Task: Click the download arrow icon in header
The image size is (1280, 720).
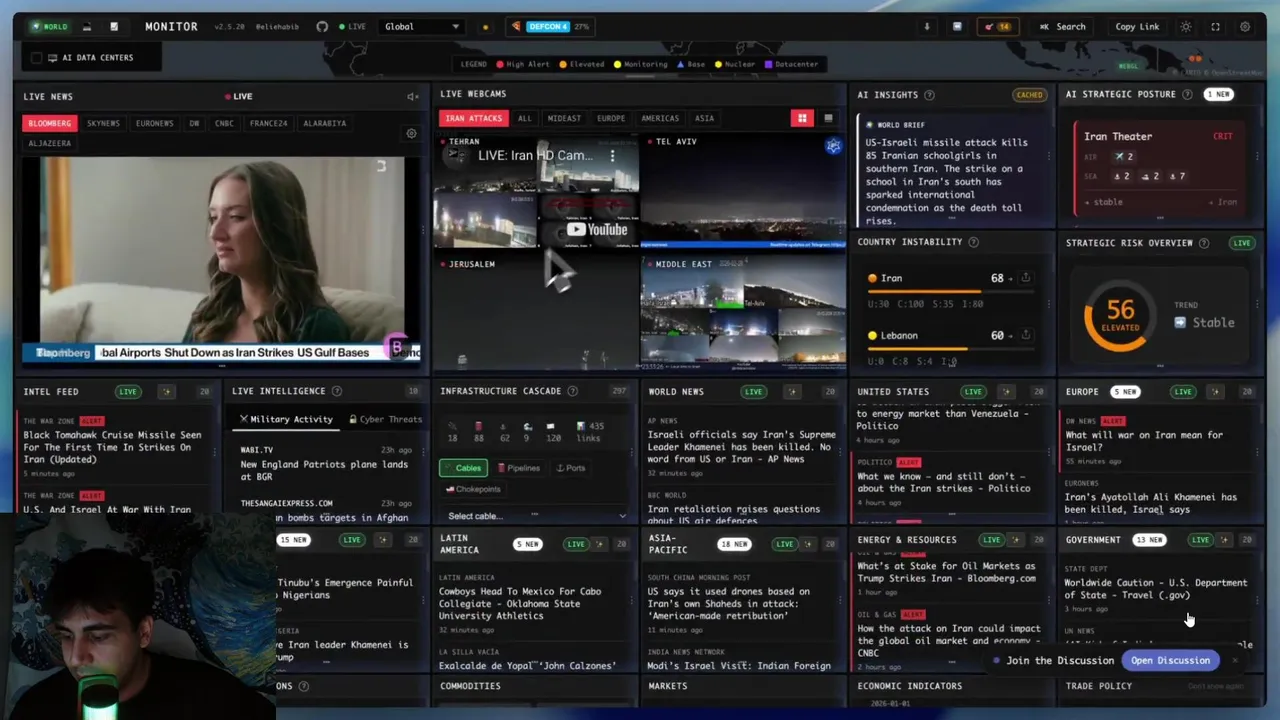Action: pyautogui.click(x=927, y=27)
